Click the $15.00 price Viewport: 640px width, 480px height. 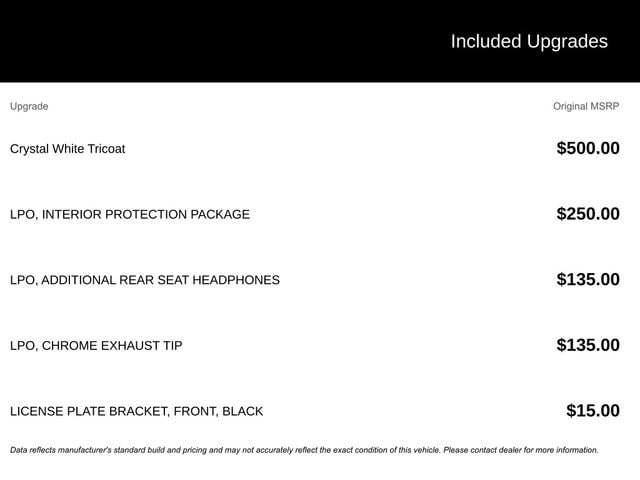coord(593,411)
